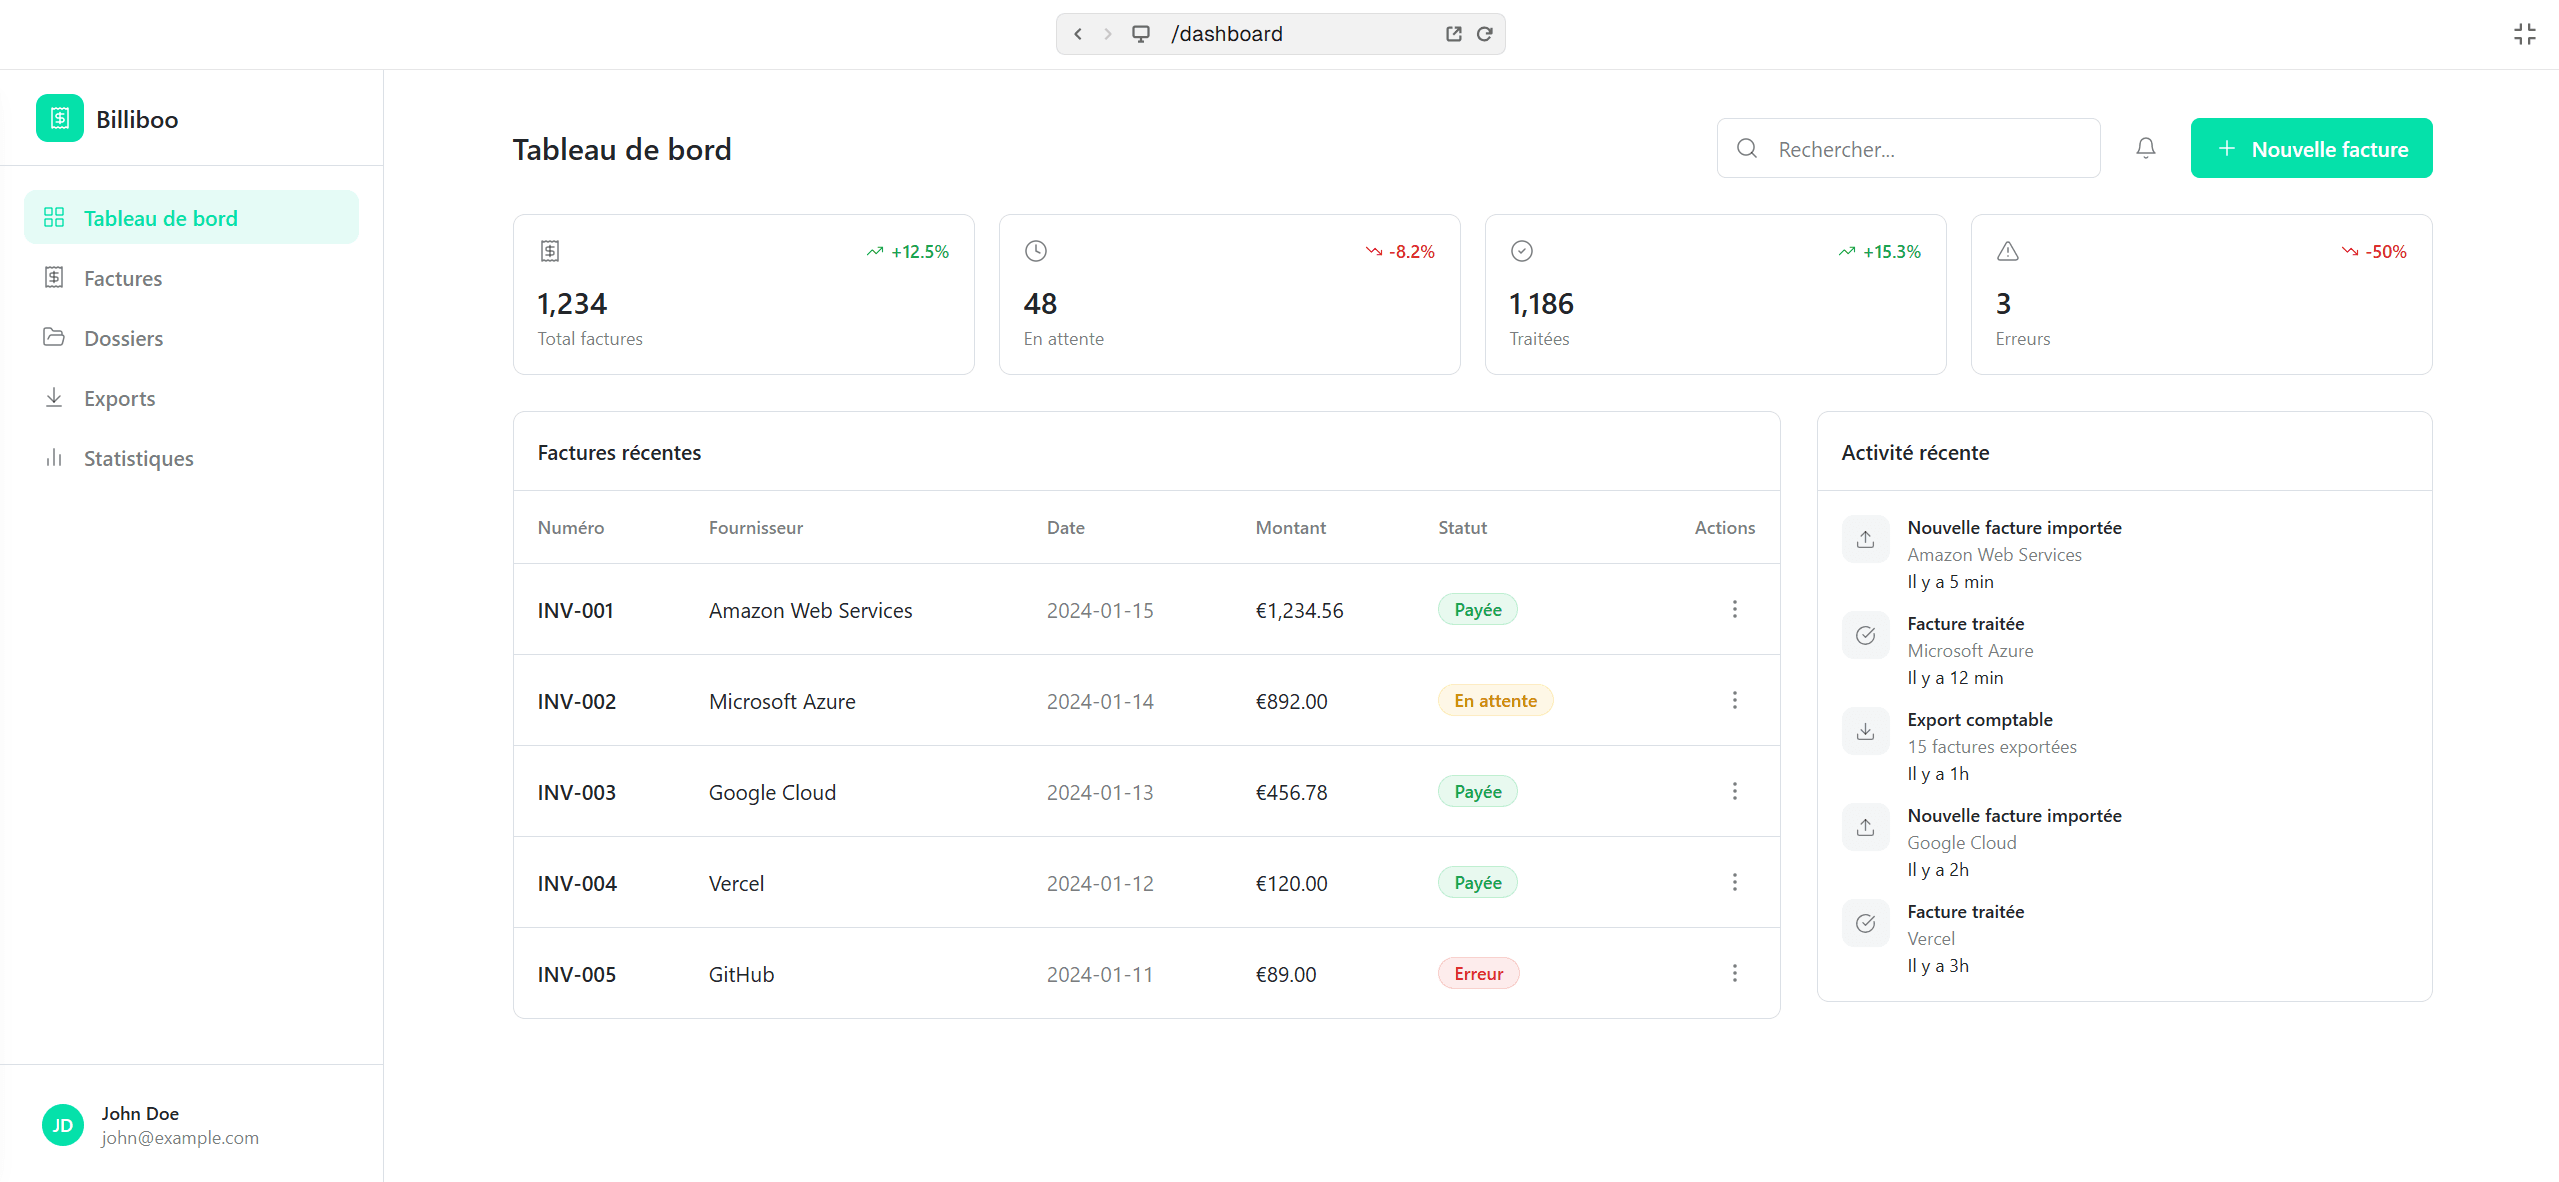Screen dimensions: 2559x1182
Task: Click the notification bell icon
Action: [2144, 147]
